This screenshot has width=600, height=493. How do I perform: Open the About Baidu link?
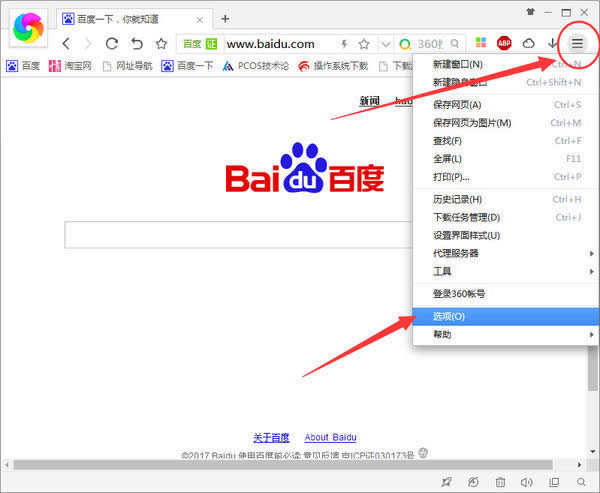click(x=330, y=437)
